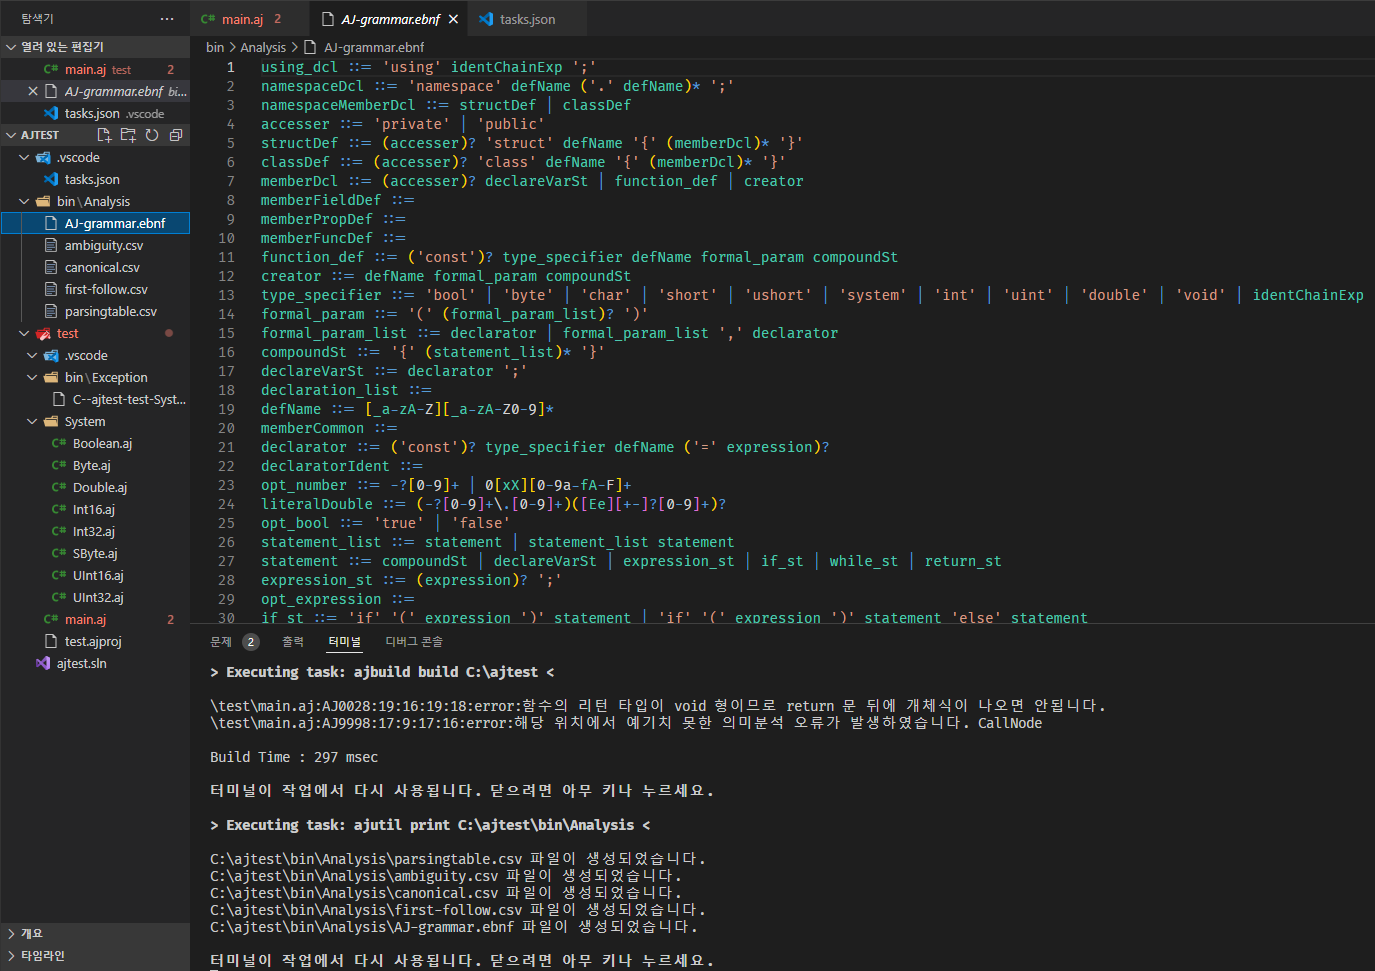Open the Output panel tab (출력)
Screen dimensions: 1375x971
pyautogui.click(x=292, y=642)
